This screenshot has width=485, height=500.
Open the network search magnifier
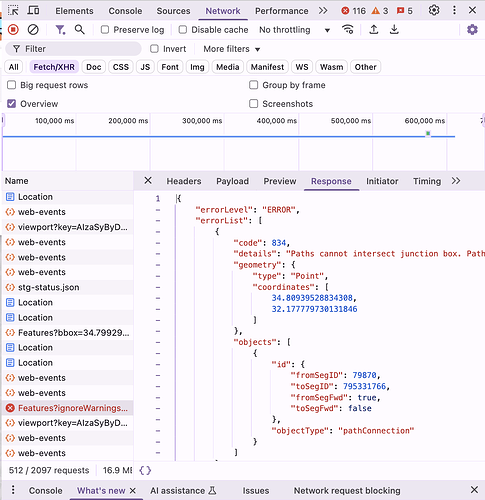click(x=79, y=30)
